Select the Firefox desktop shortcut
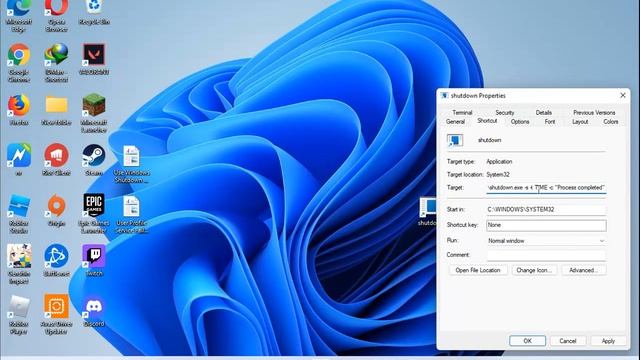 [x=19, y=109]
